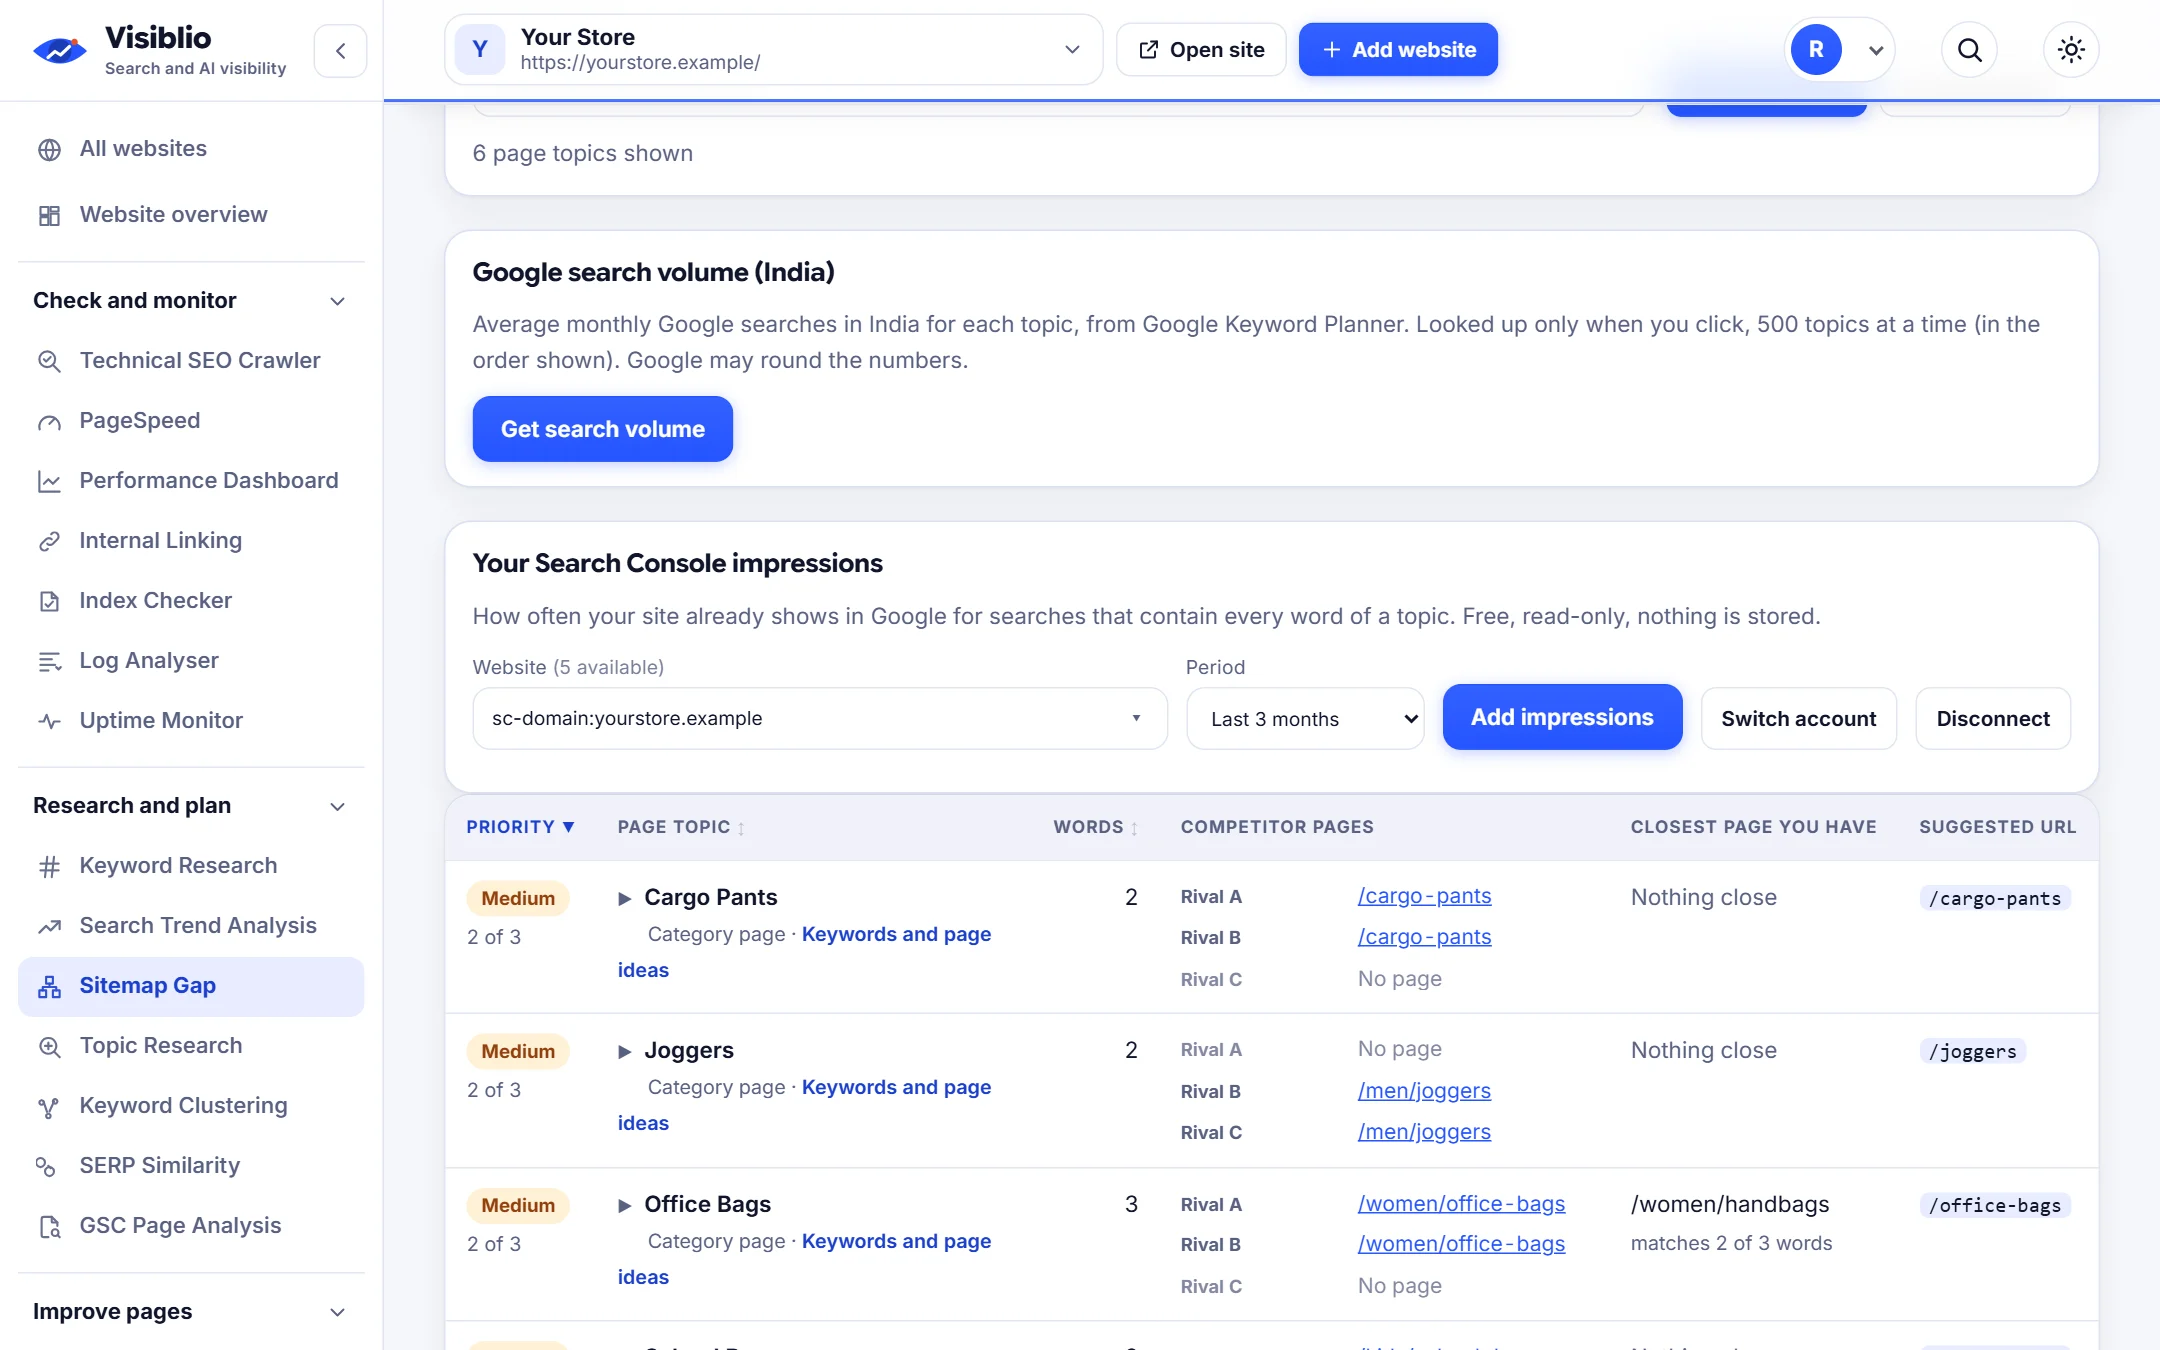Click the user avatar R

[1815, 50]
